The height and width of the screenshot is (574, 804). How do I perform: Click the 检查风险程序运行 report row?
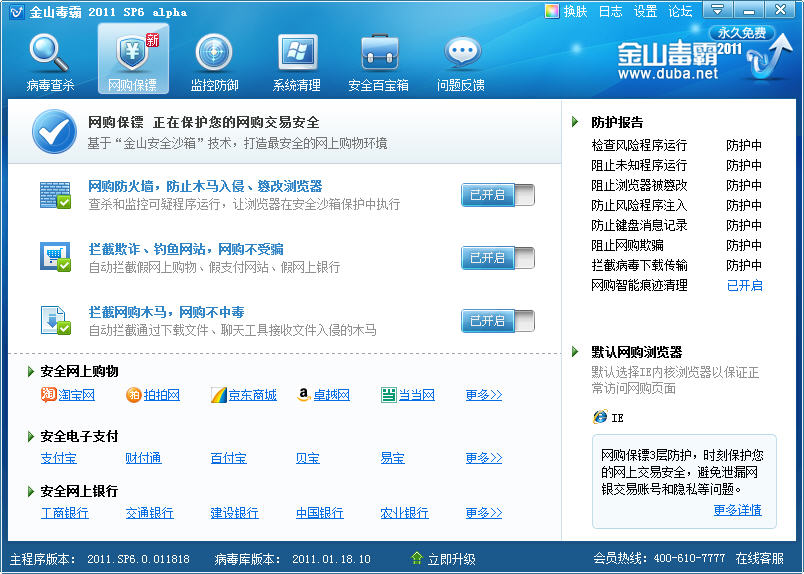click(x=676, y=145)
